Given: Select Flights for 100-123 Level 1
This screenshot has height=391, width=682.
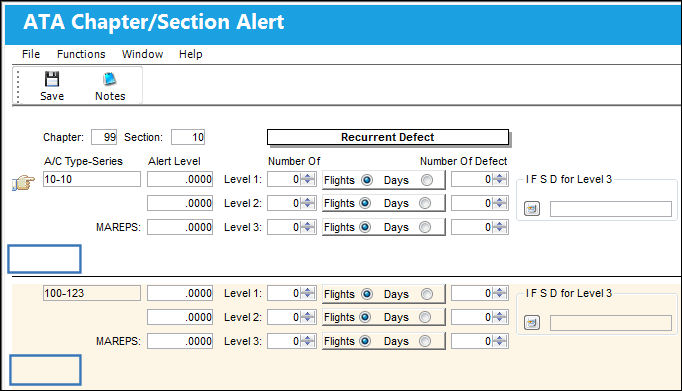Looking at the screenshot, I should click(x=367, y=294).
